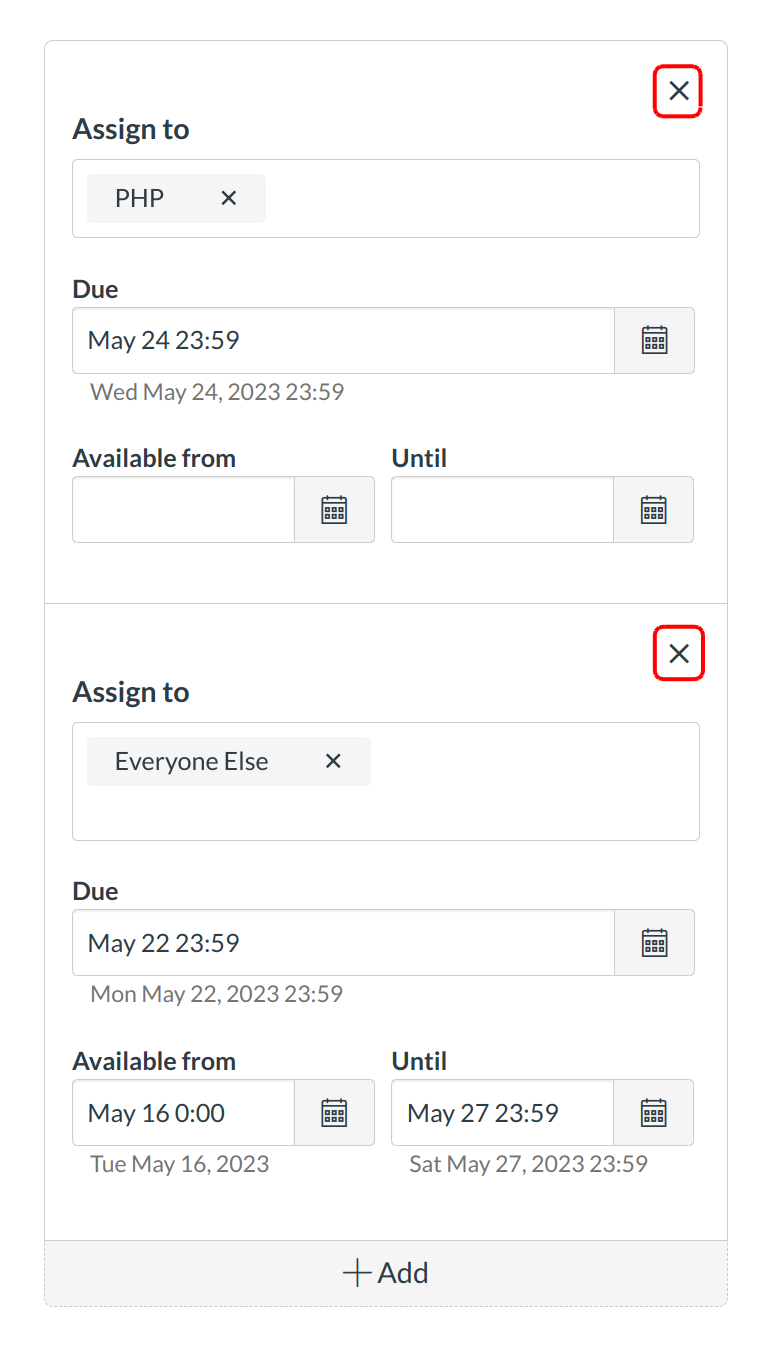The height and width of the screenshot is (1352, 766).
Task: Click Assign to box containing PHP
Action: click(x=480, y=198)
